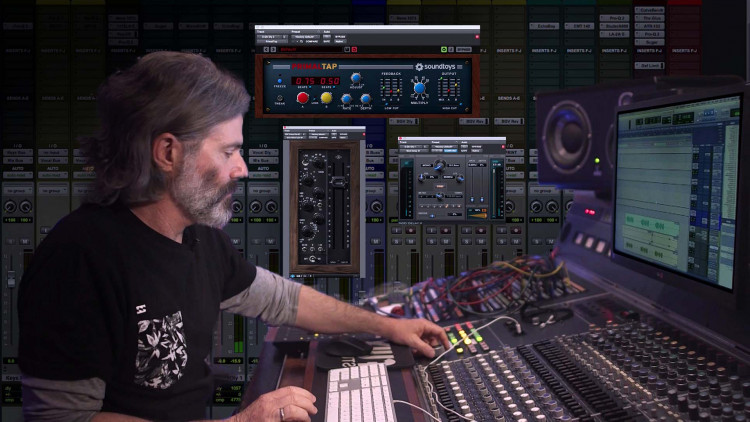Open the LA-2A insert
750x422 pixels.
[614, 34]
